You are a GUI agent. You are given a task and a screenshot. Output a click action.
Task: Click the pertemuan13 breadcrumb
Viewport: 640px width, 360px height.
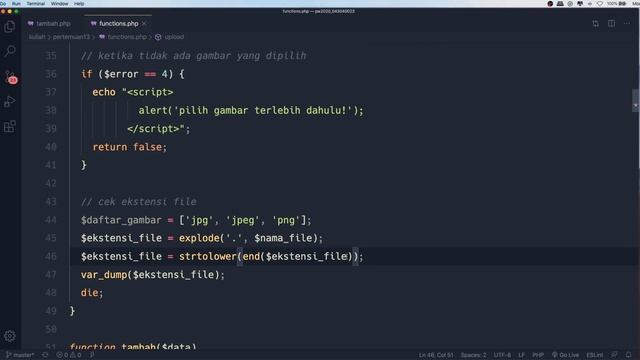pos(71,37)
